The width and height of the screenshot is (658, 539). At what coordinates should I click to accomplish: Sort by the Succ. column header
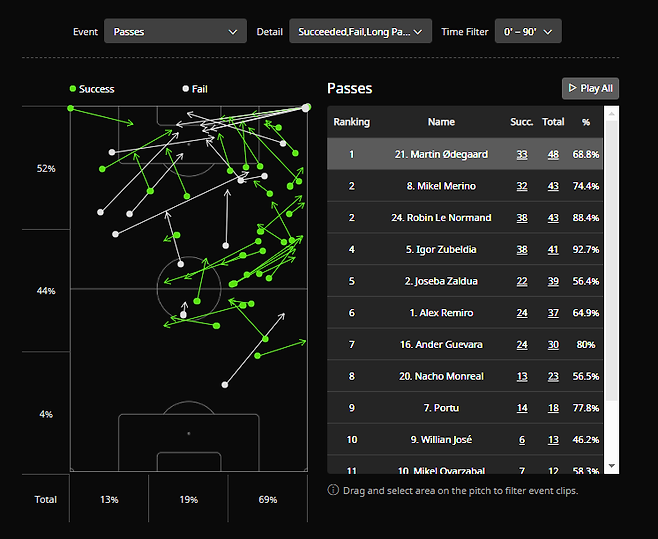521,122
